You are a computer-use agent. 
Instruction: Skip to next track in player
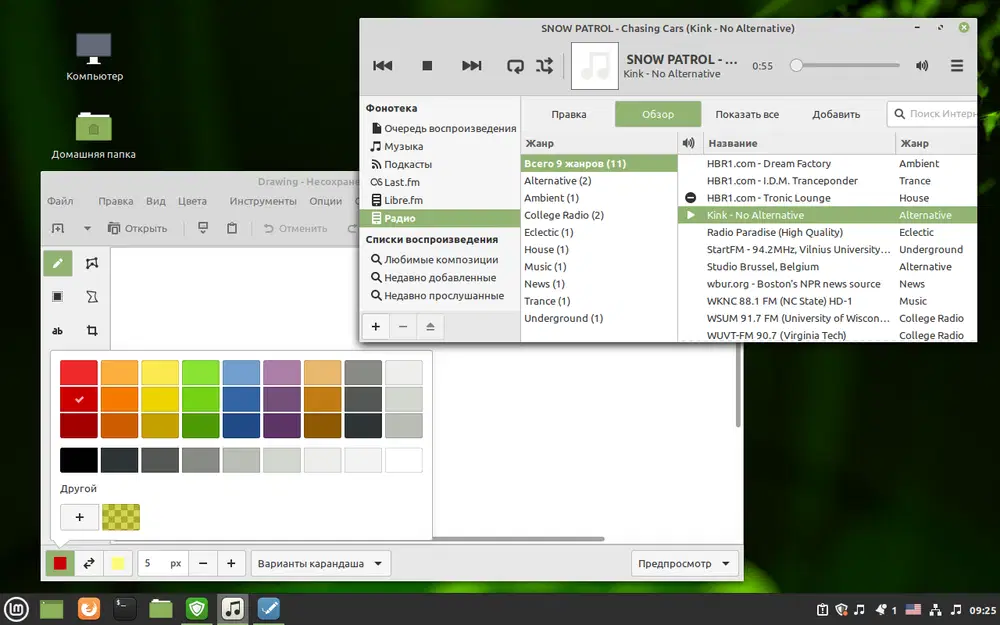471,66
